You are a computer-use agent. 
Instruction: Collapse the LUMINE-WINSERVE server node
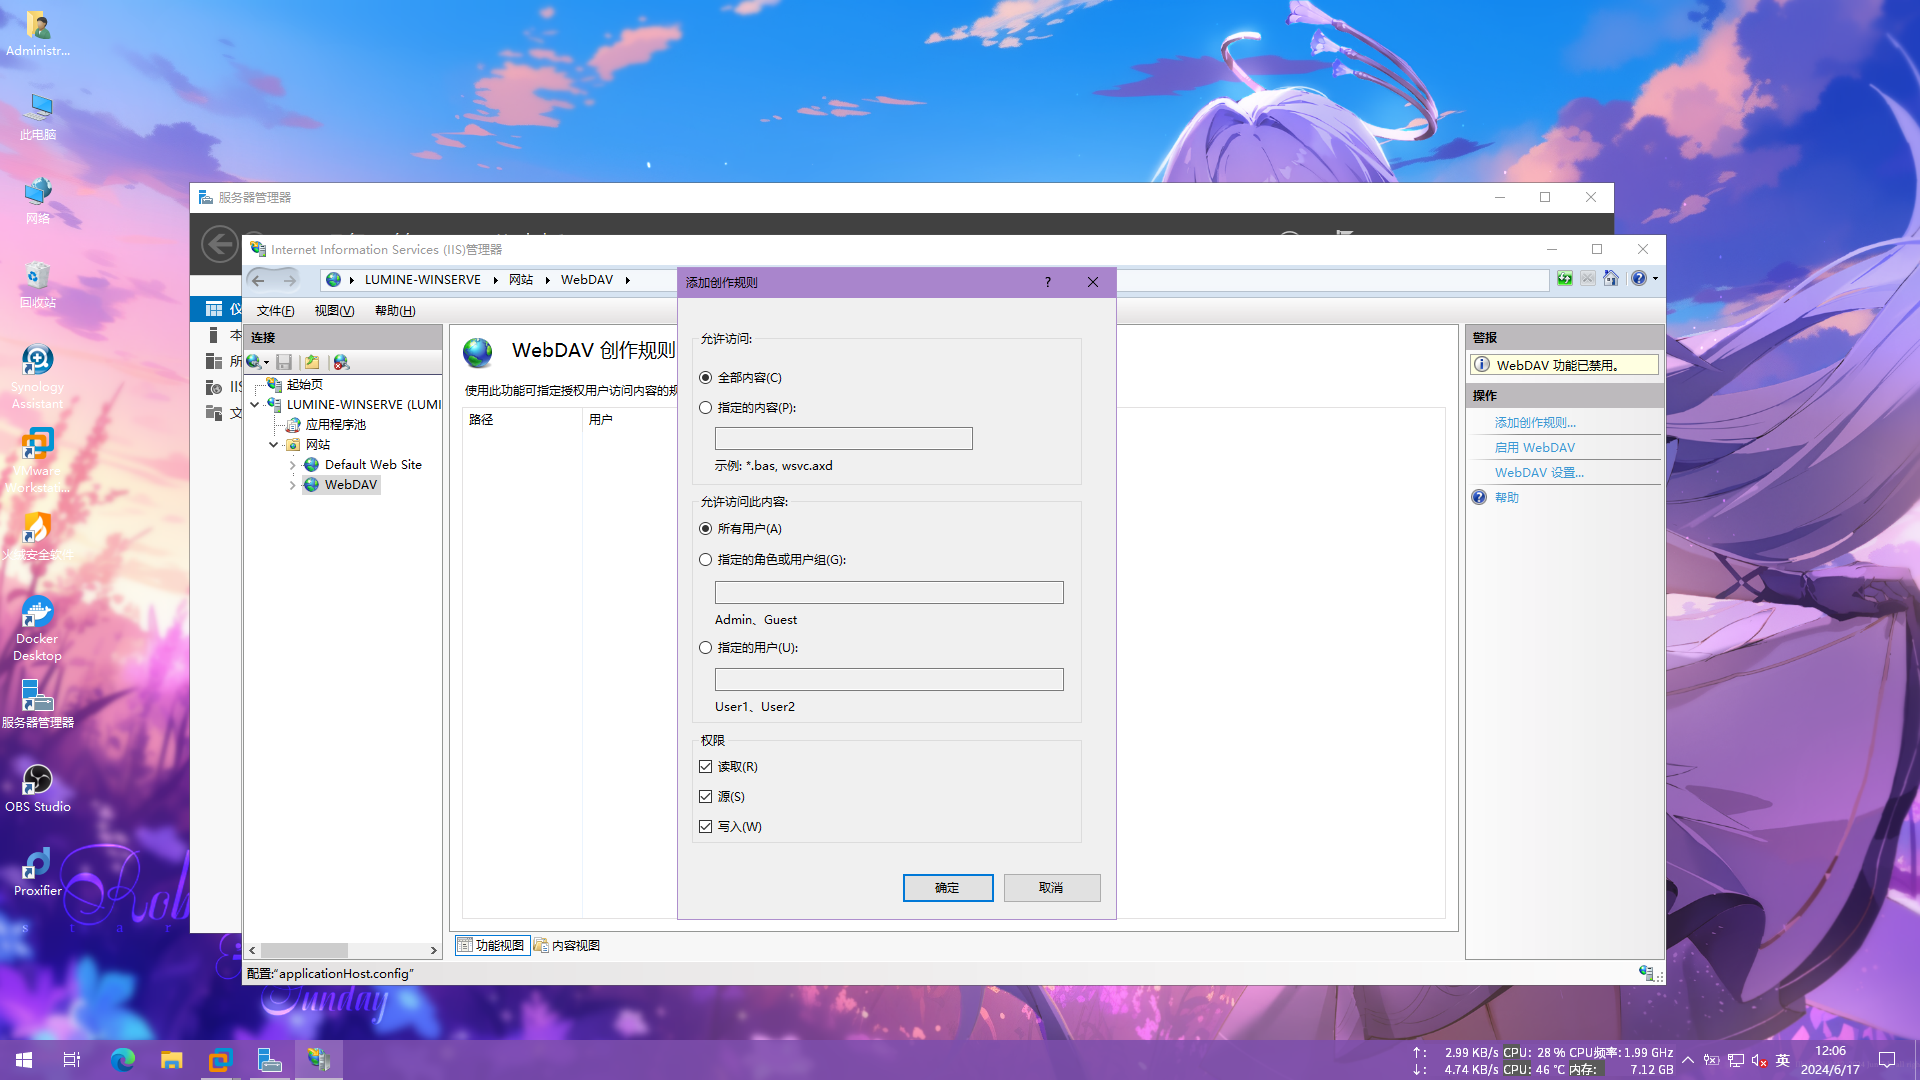(255, 405)
